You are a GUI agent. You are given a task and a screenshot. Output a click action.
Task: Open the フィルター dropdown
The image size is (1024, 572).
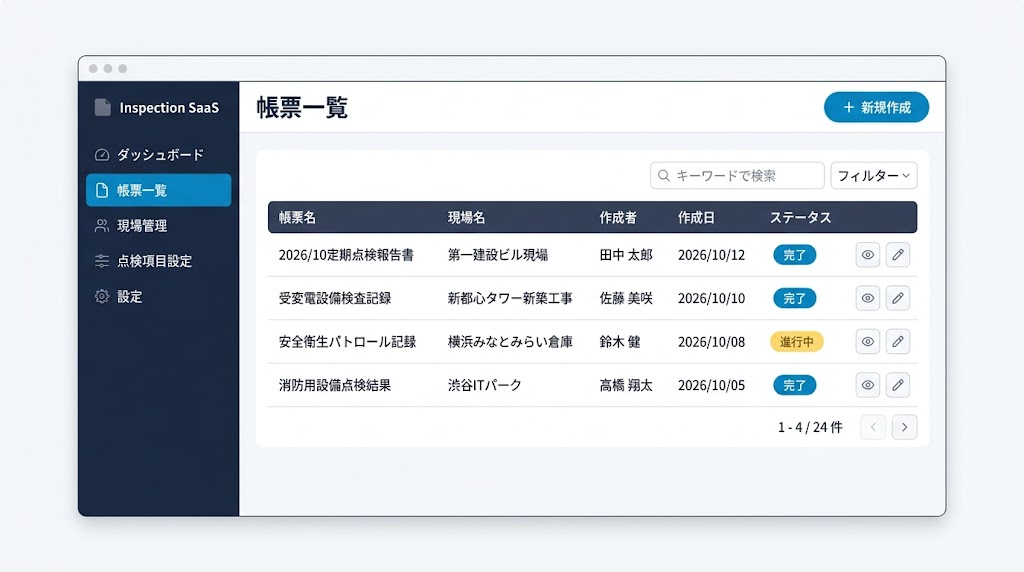(x=874, y=176)
